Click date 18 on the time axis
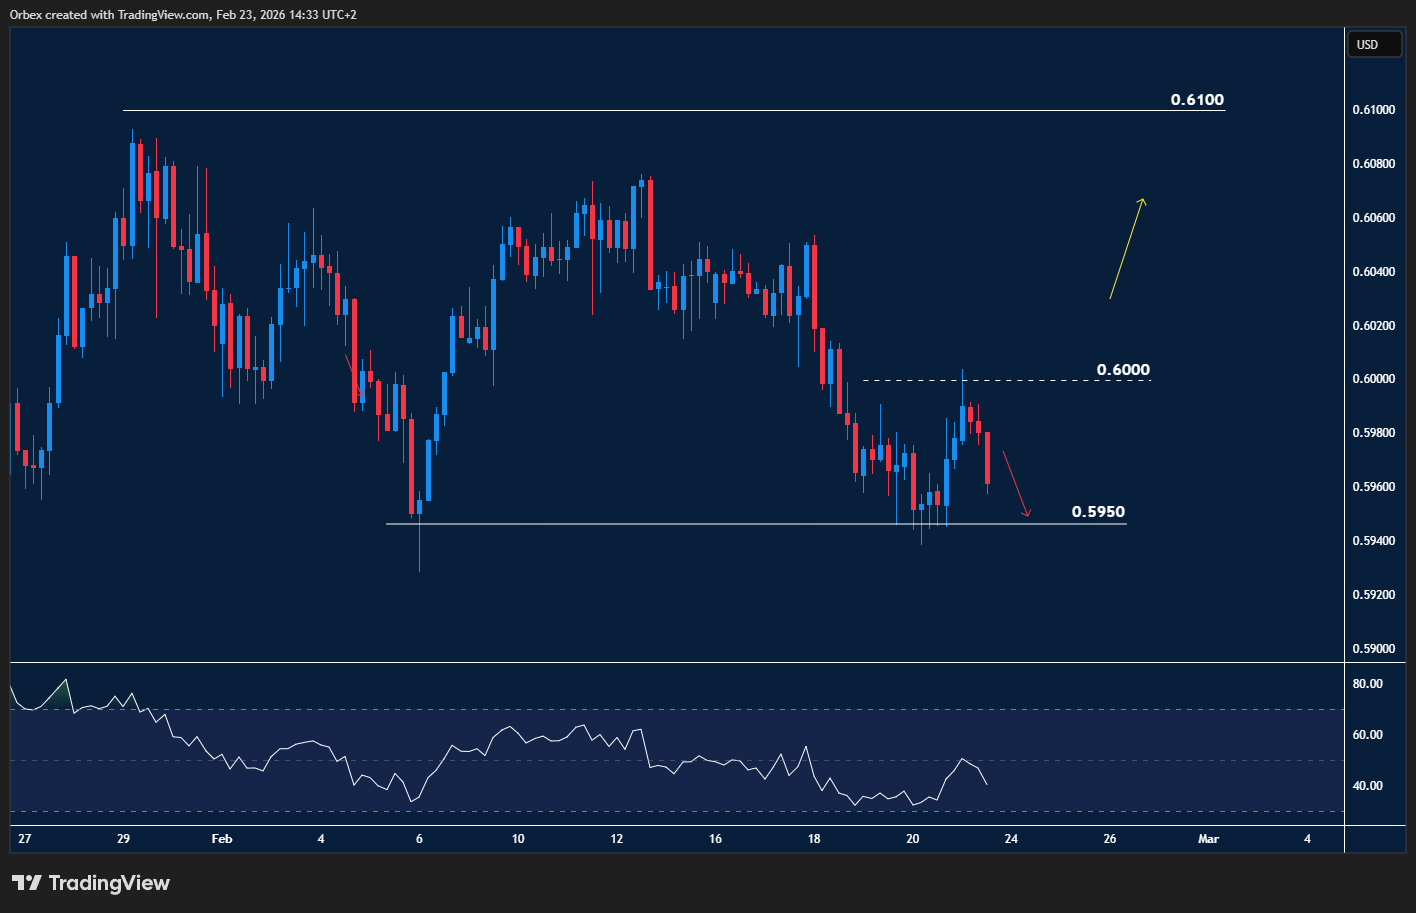Screen dimensions: 1416x913 [x=814, y=839]
